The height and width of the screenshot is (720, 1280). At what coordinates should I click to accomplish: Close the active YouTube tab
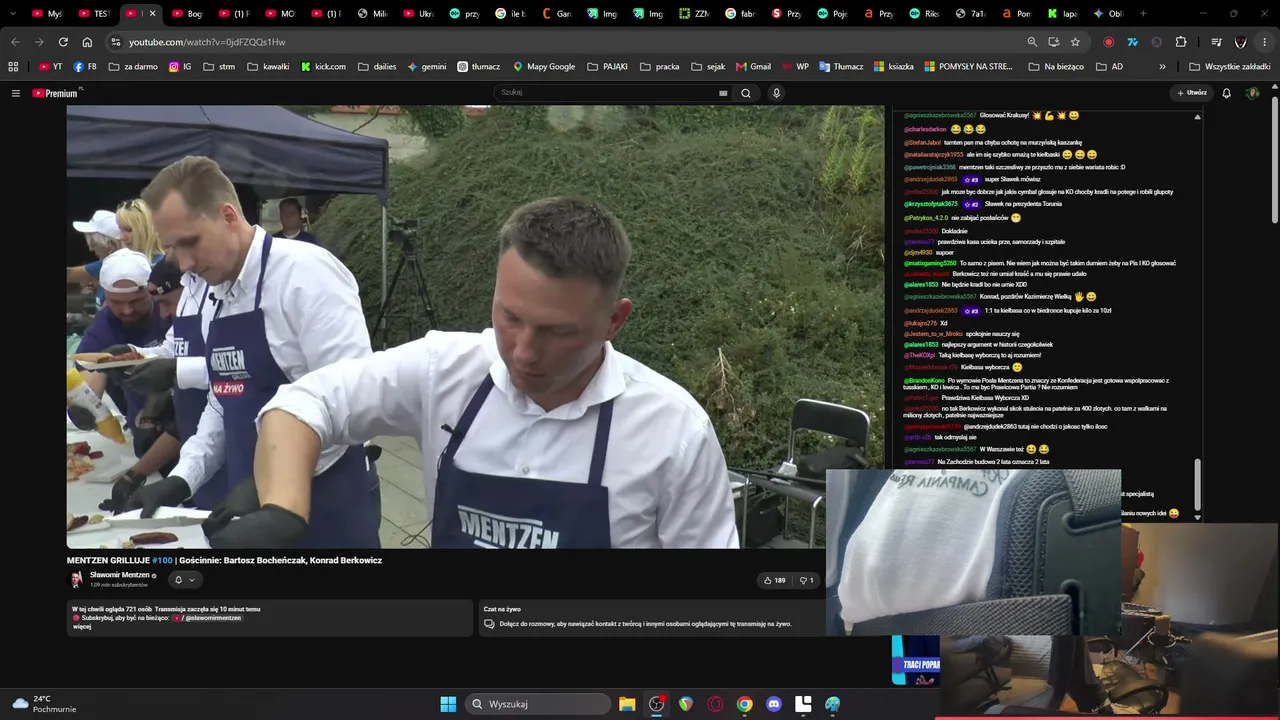point(152,14)
